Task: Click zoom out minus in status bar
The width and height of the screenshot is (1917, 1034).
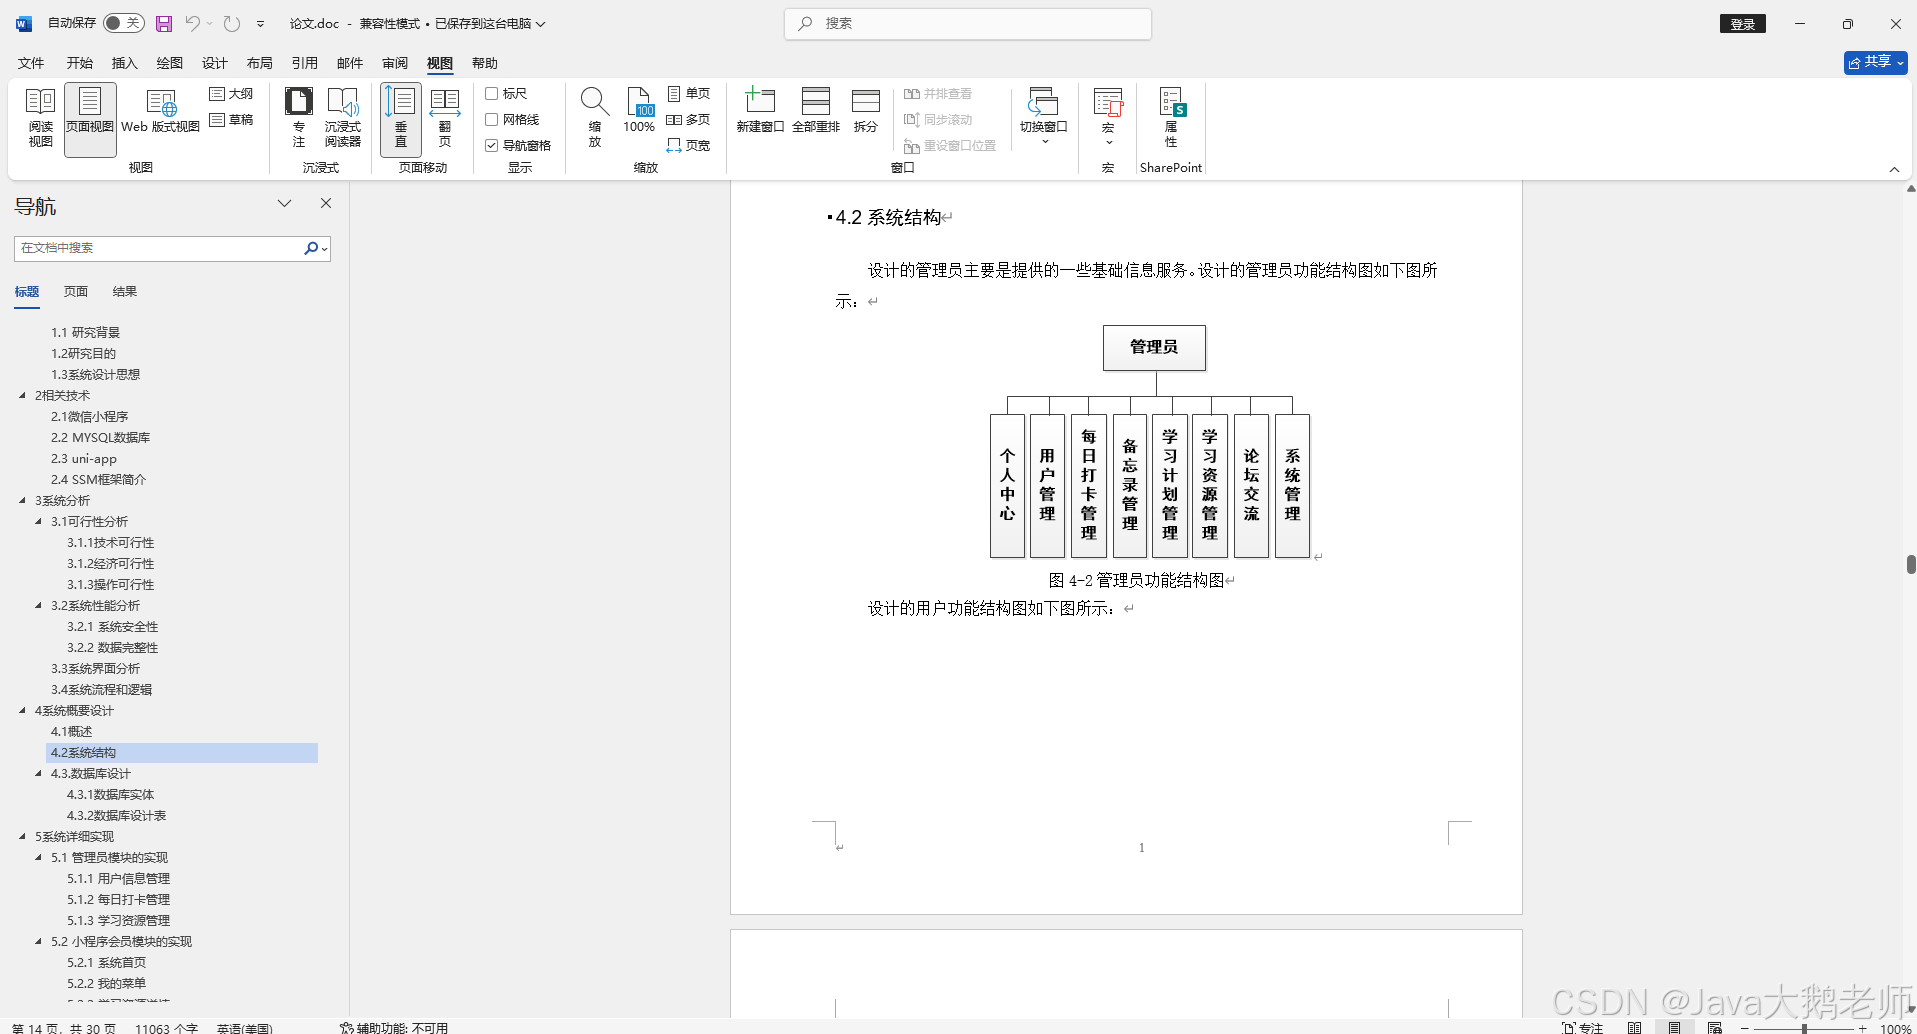Action: 1745,1028
